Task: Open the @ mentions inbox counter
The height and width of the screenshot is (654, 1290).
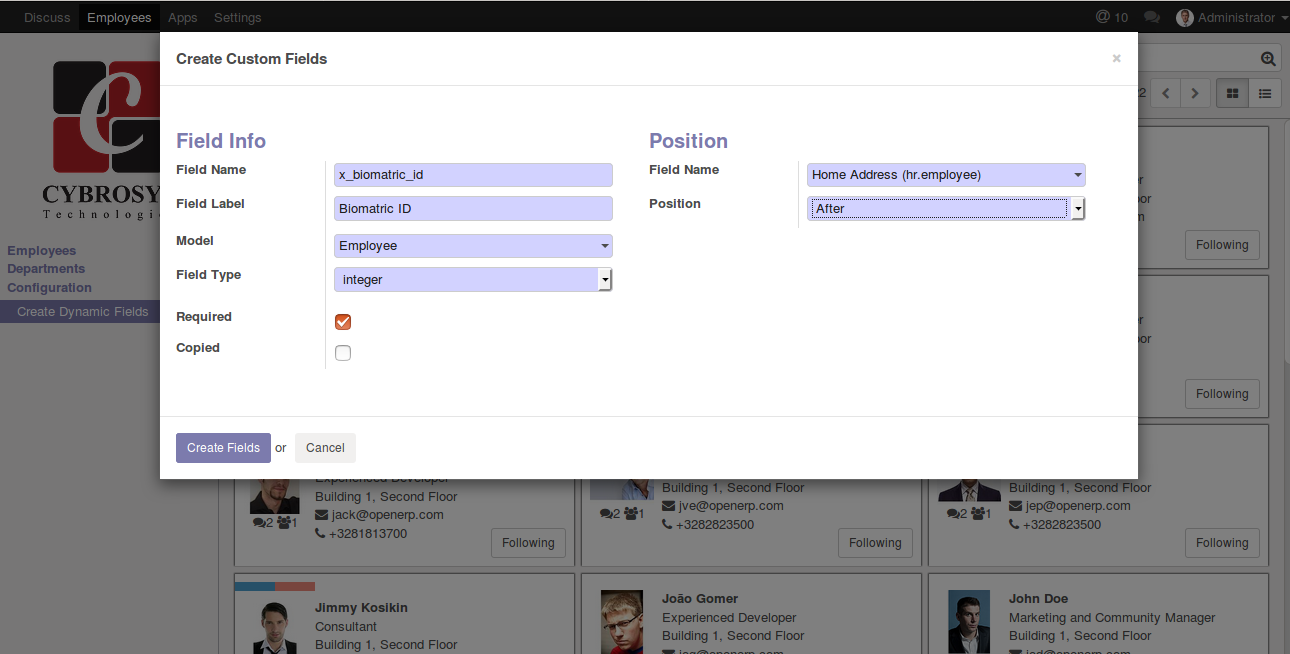Action: [1112, 17]
